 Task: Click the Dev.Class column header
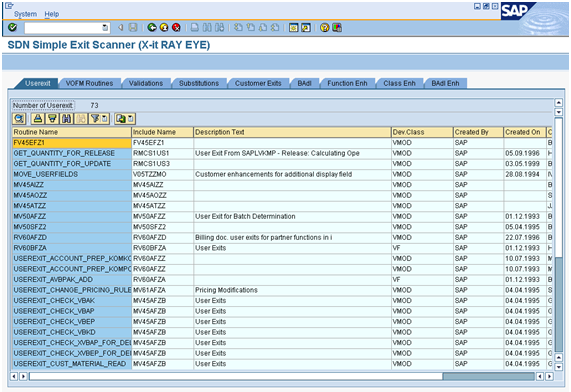click(x=422, y=132)
